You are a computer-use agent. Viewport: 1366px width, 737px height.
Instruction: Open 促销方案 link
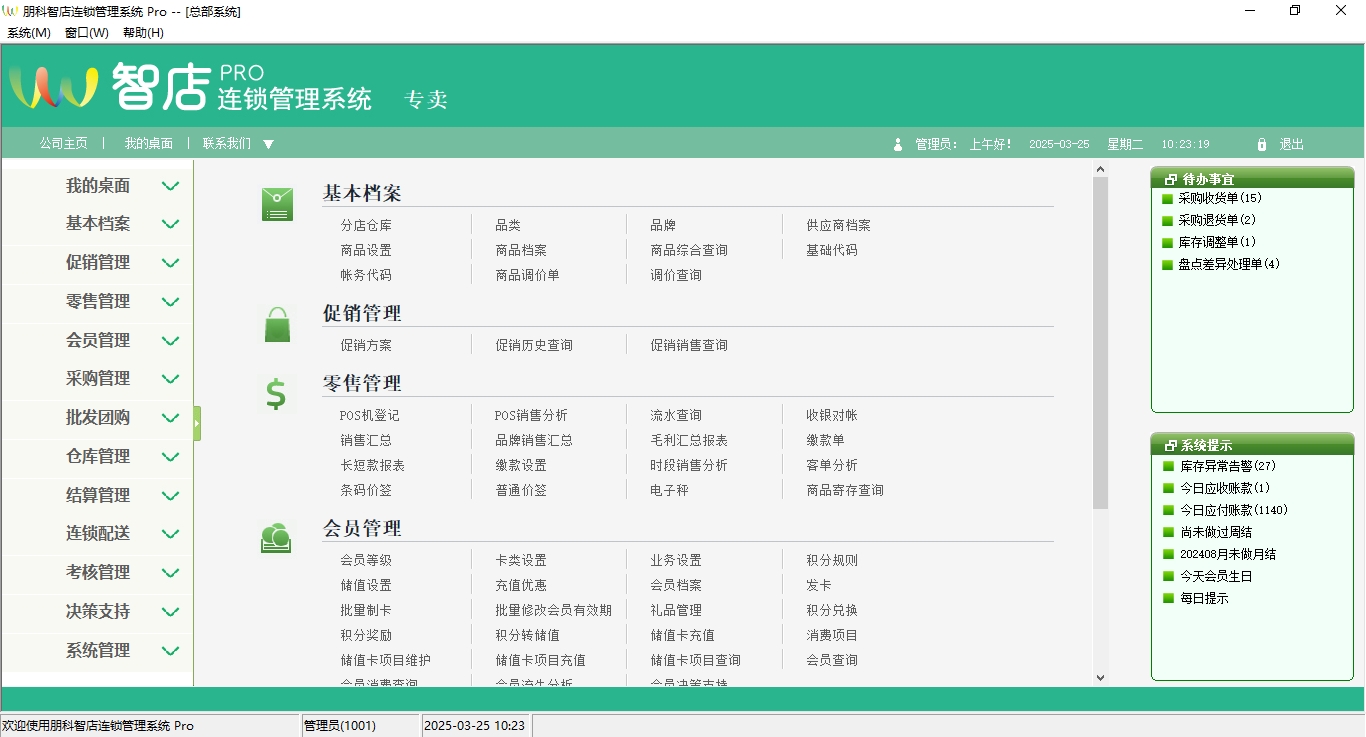point(366,345)
